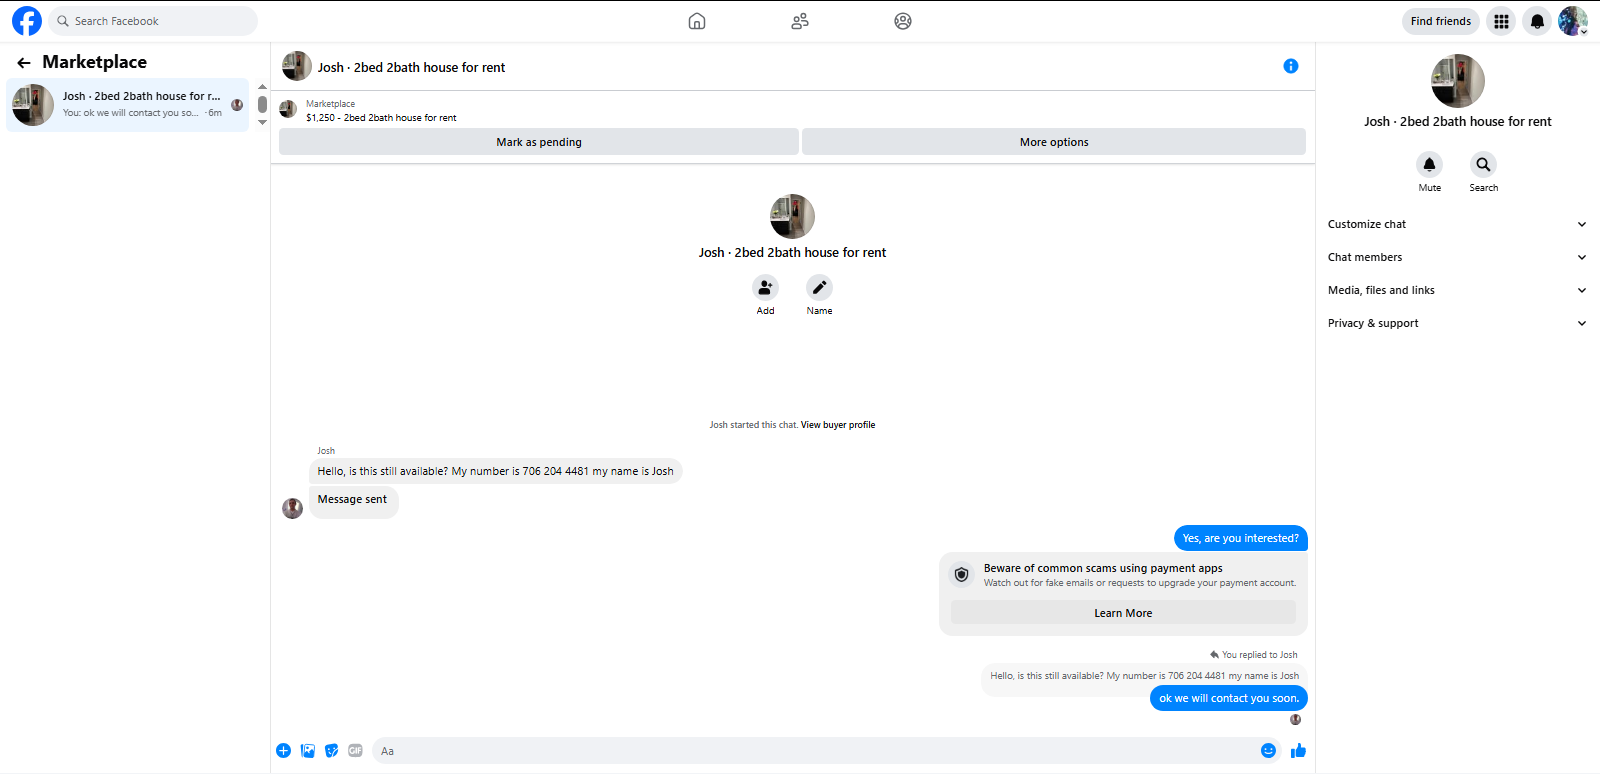This screenshot has width=1600, height=774.
Task: Open the account profile picture menu
Action: click(x=1573, y=21)
